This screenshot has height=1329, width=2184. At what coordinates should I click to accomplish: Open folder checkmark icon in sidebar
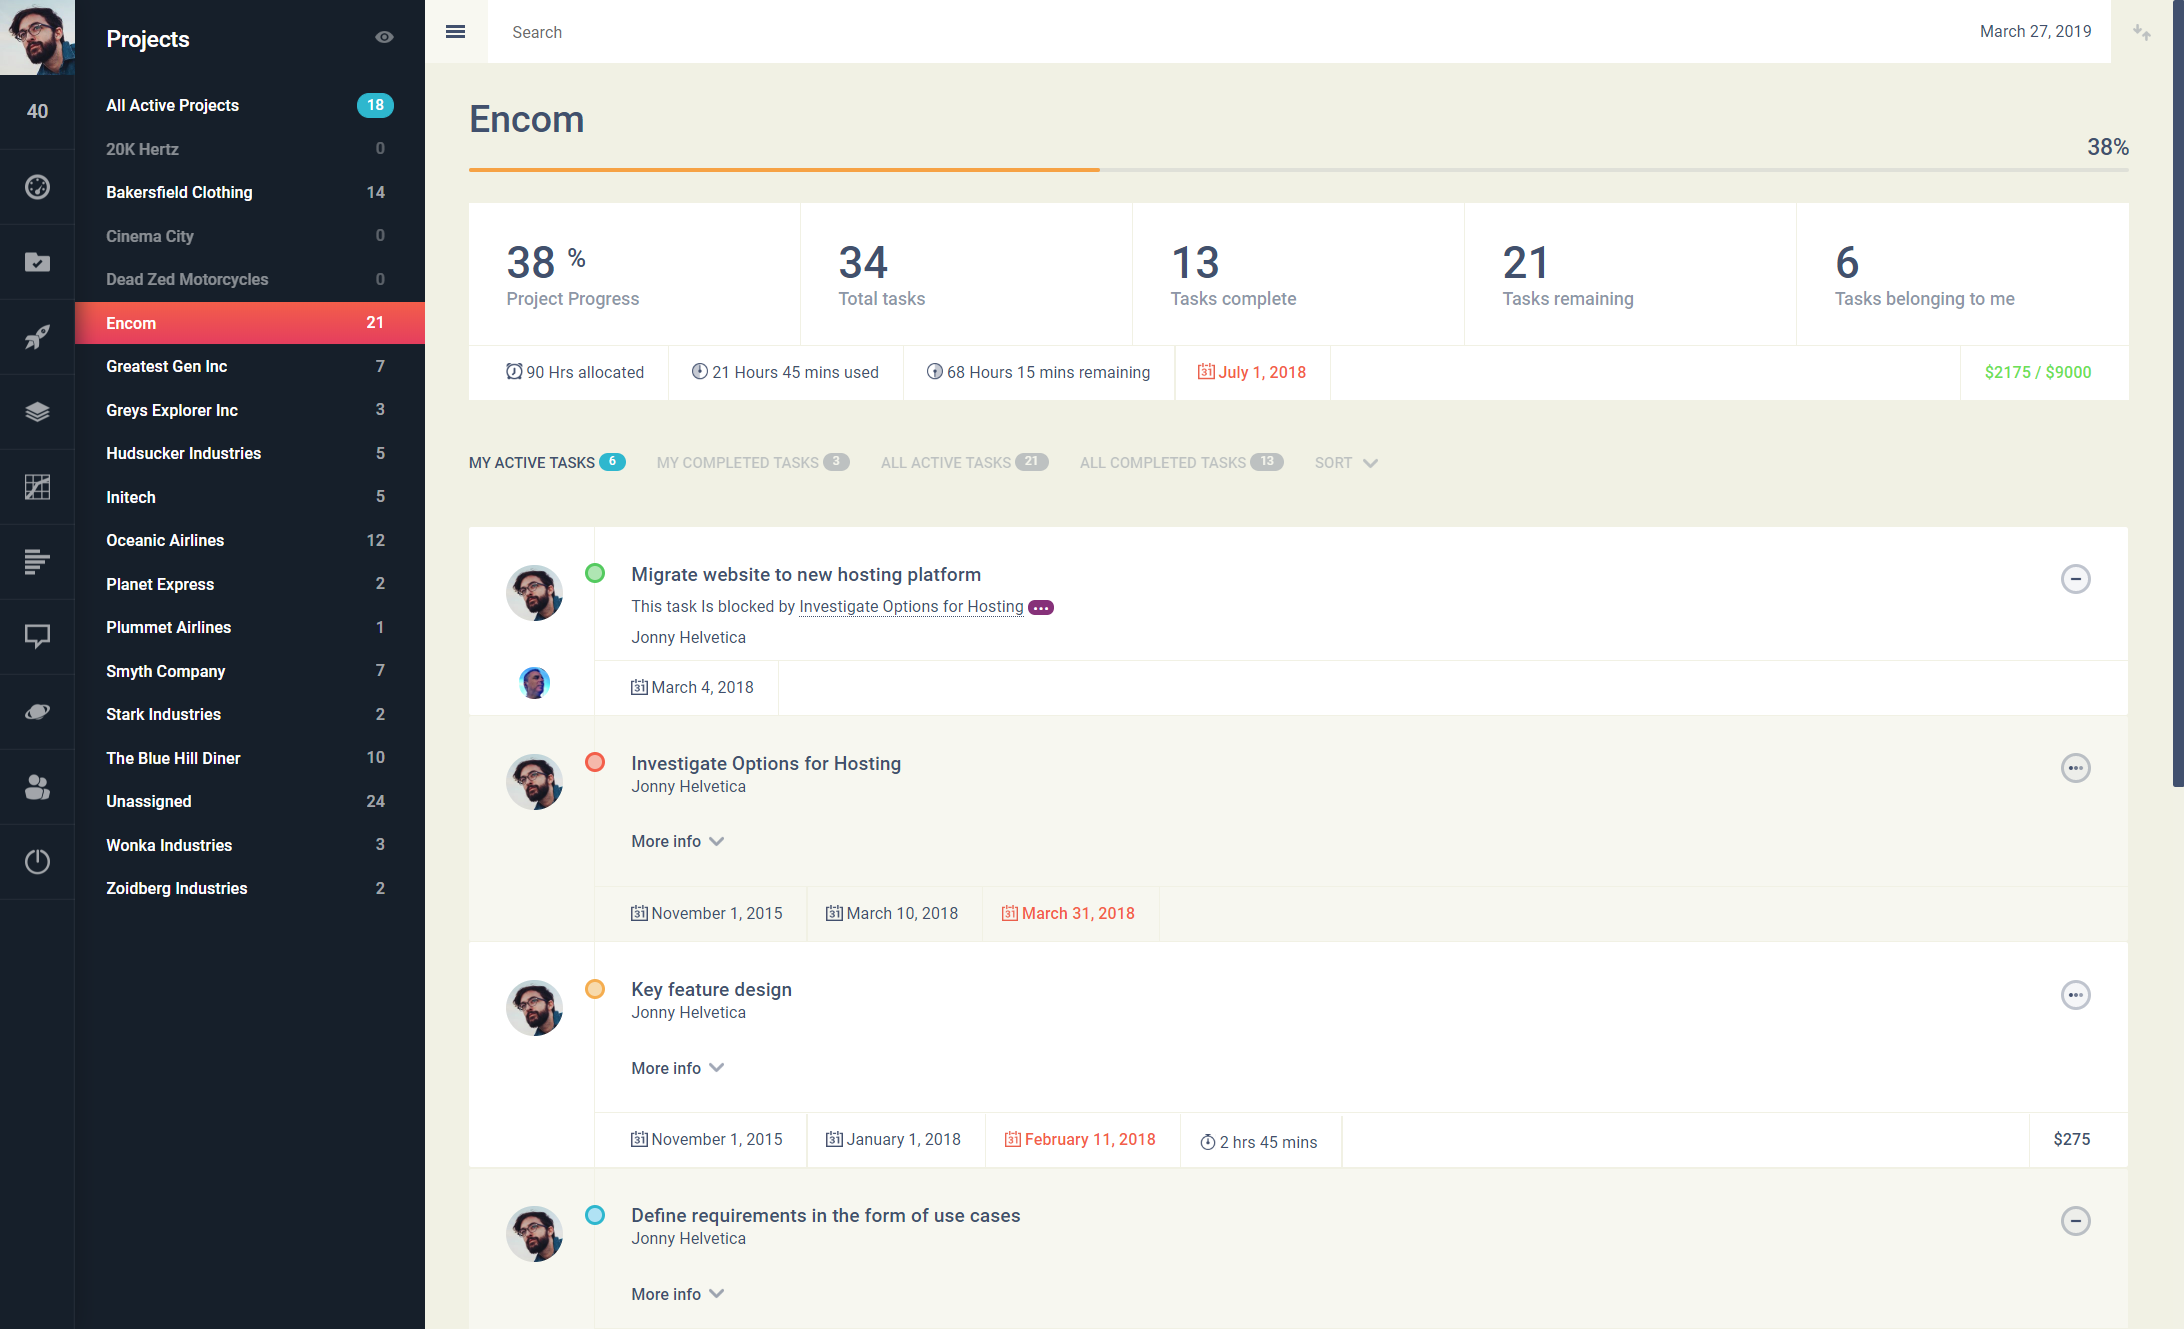[x=37, y=262]
